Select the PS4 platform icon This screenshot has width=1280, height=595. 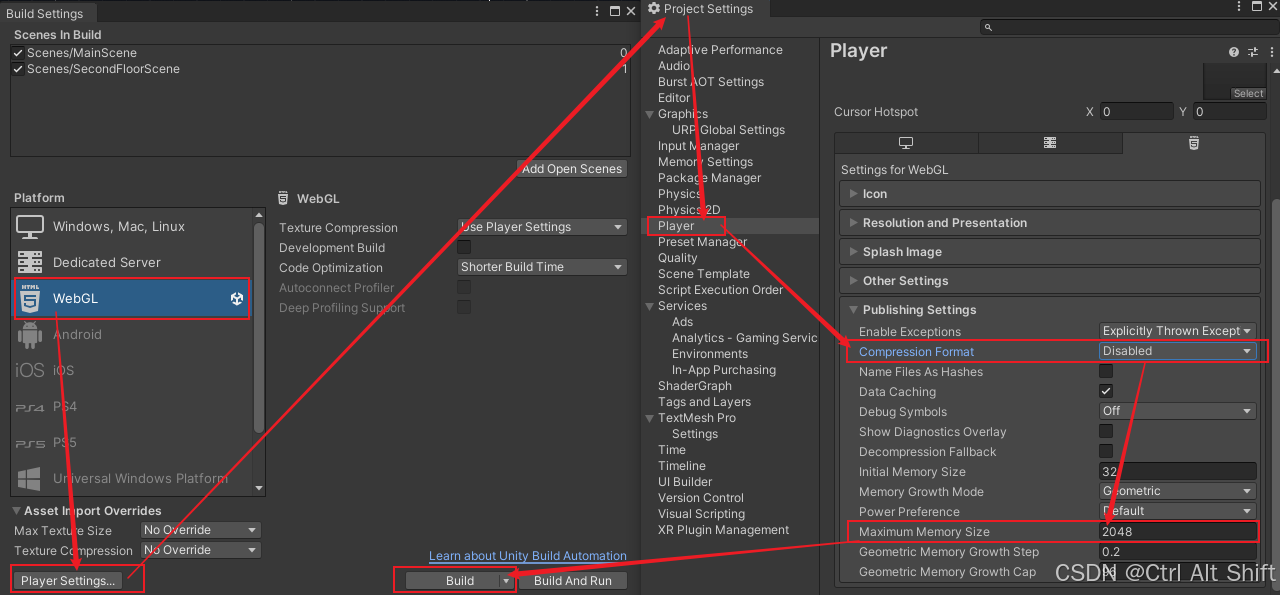(x=30, y=407)
